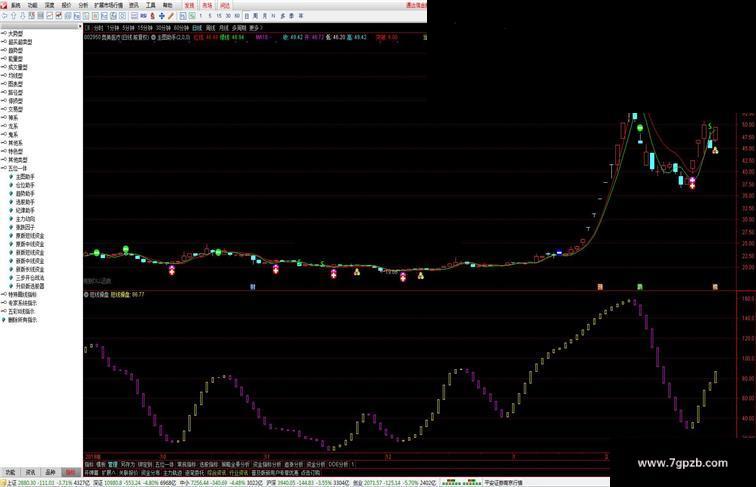This screenshot has width=756, height=487.
Task: Switch to 5-minute period toolbar button
Action: point(209,16)
